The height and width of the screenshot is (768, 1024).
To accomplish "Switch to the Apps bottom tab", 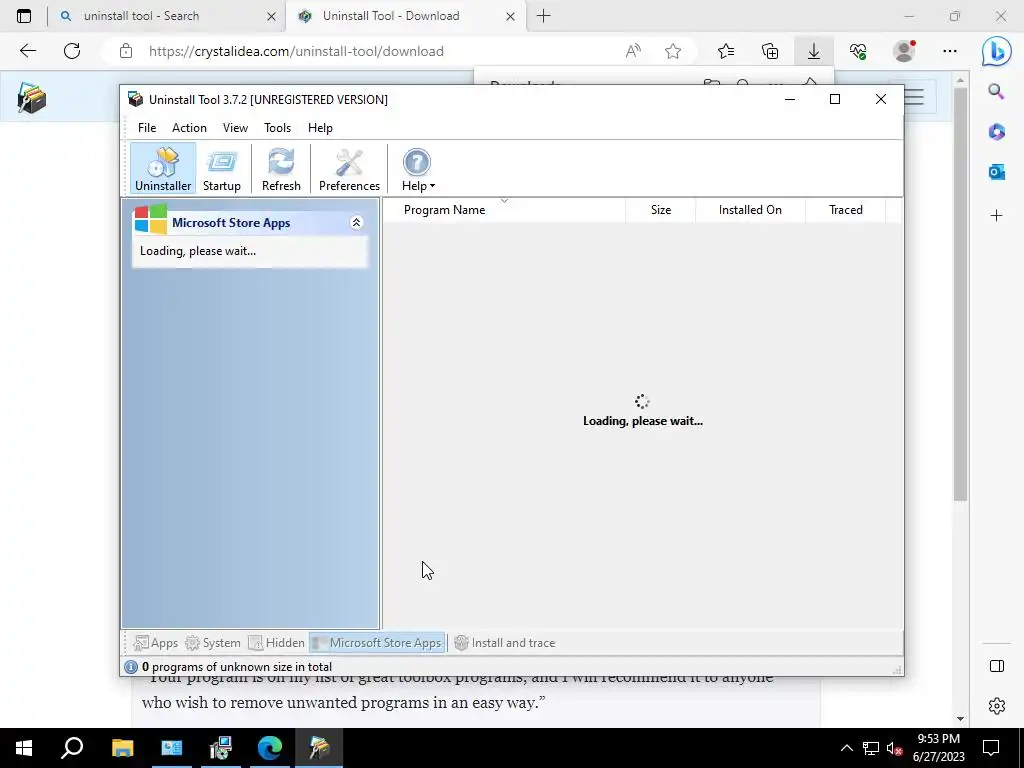I will [155, 643].
